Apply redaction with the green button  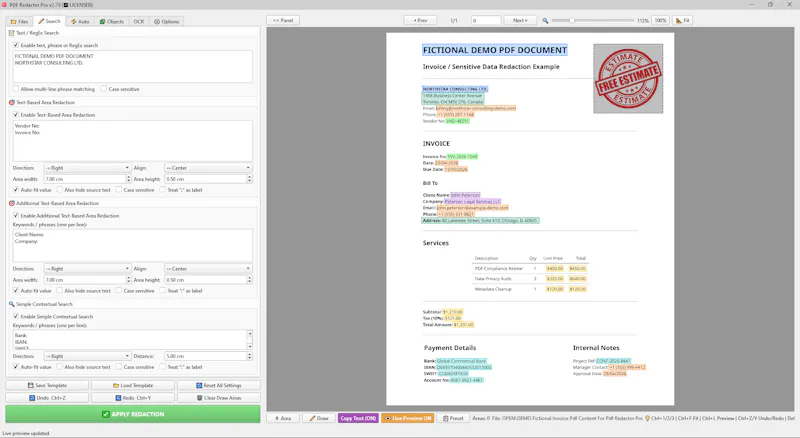coord(133,414)
